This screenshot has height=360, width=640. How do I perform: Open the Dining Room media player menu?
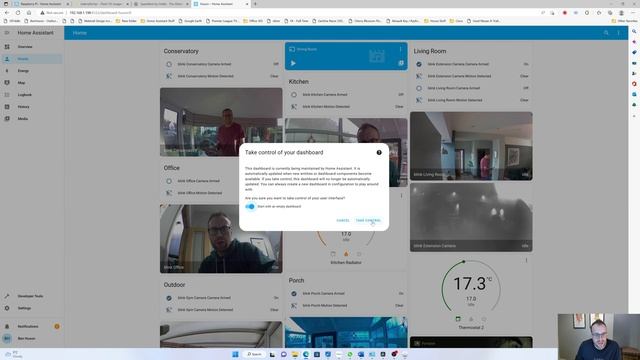click(x=400, y=49)
